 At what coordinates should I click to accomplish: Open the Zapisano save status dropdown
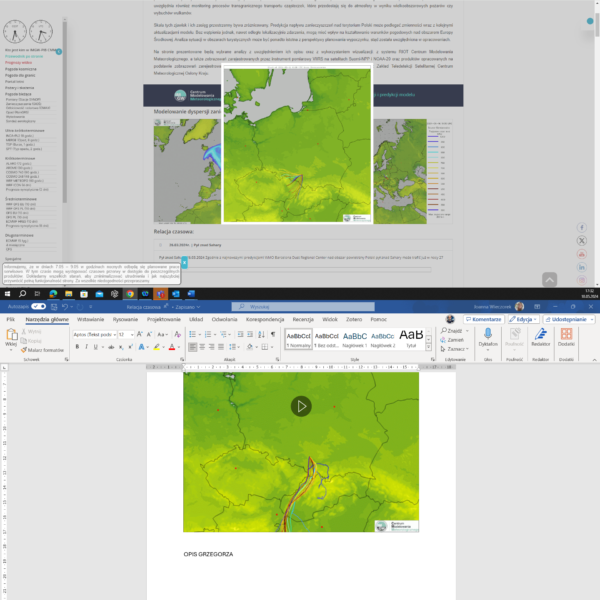tap(188, 307)
